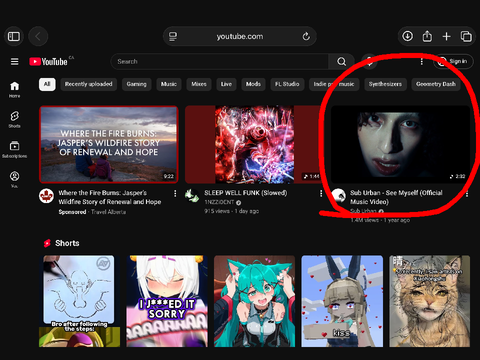Select the Live filter chip

(226, 84)
